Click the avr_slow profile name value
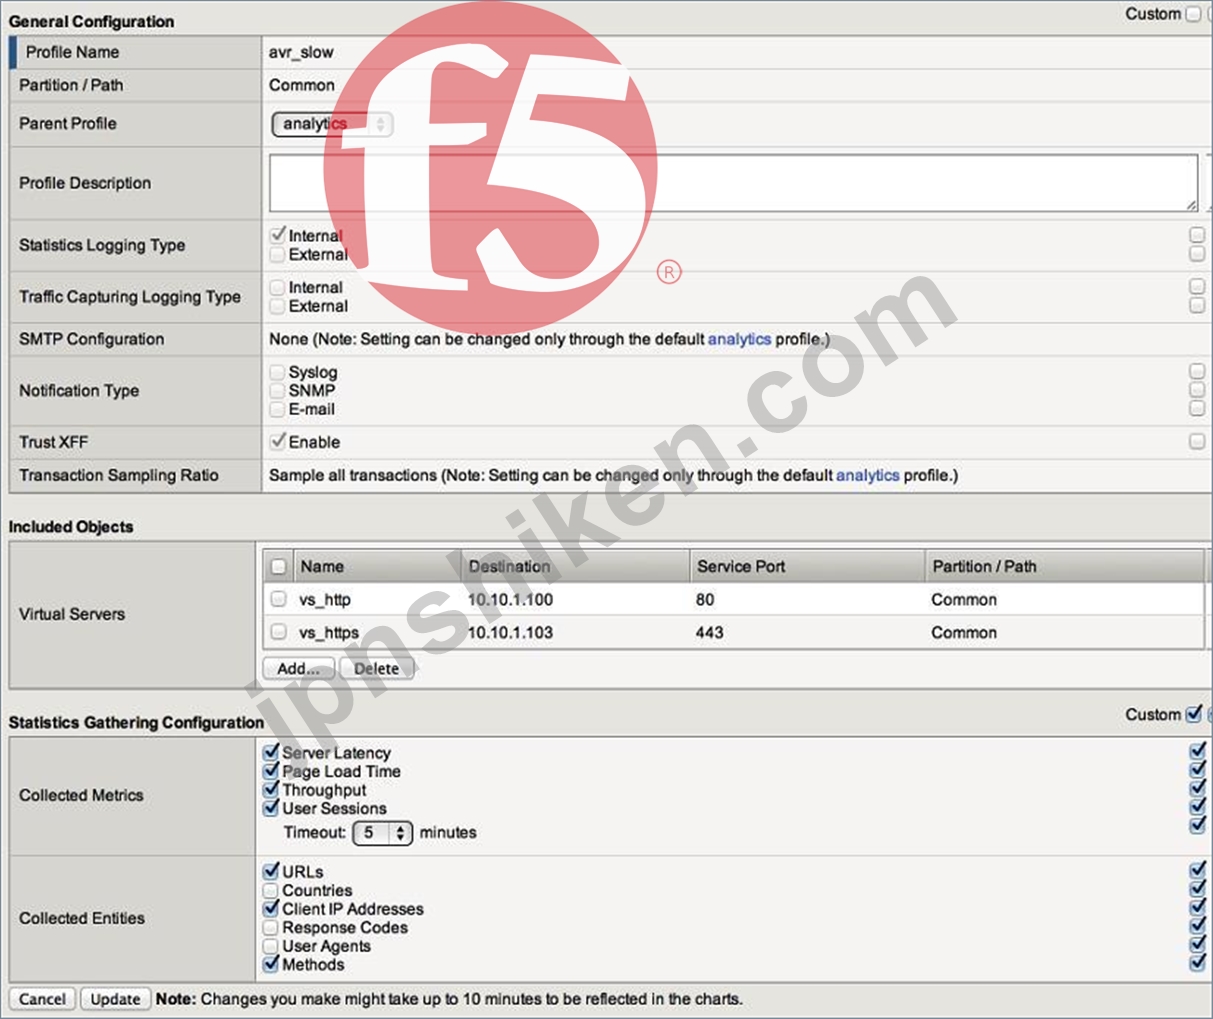 pos(301,52)
